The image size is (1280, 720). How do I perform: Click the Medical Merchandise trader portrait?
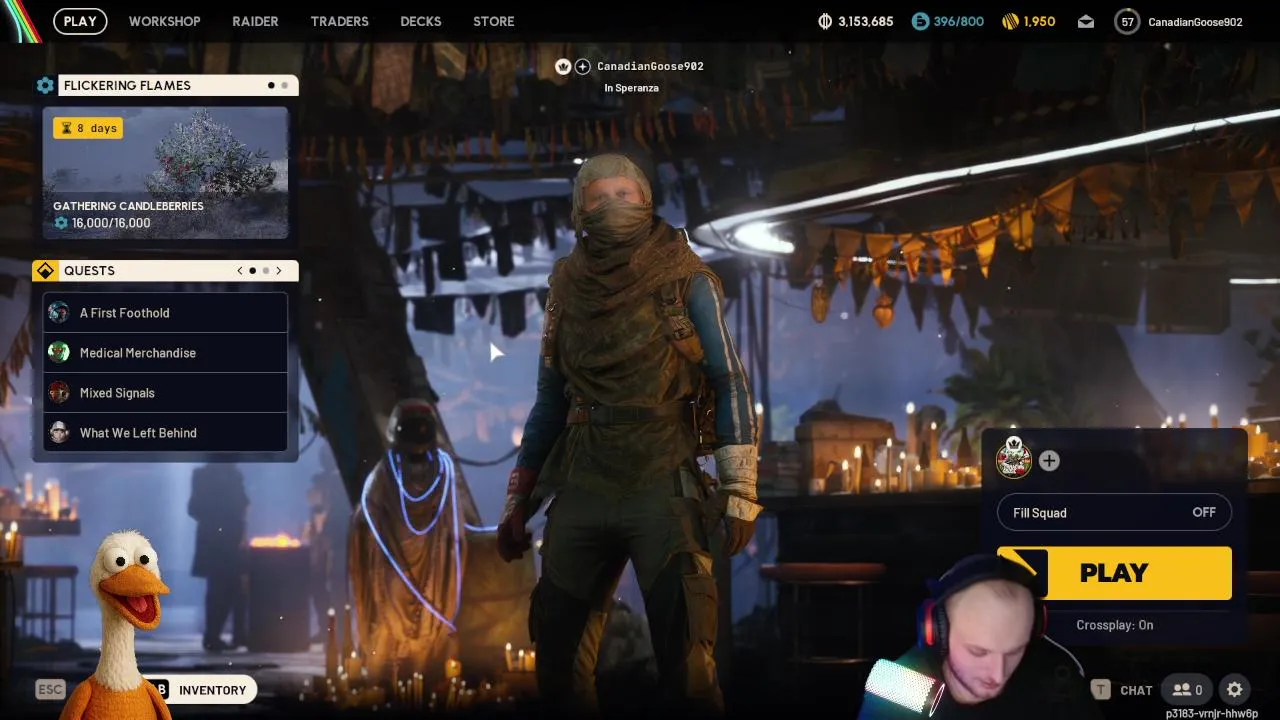click(x=59, y=352)
